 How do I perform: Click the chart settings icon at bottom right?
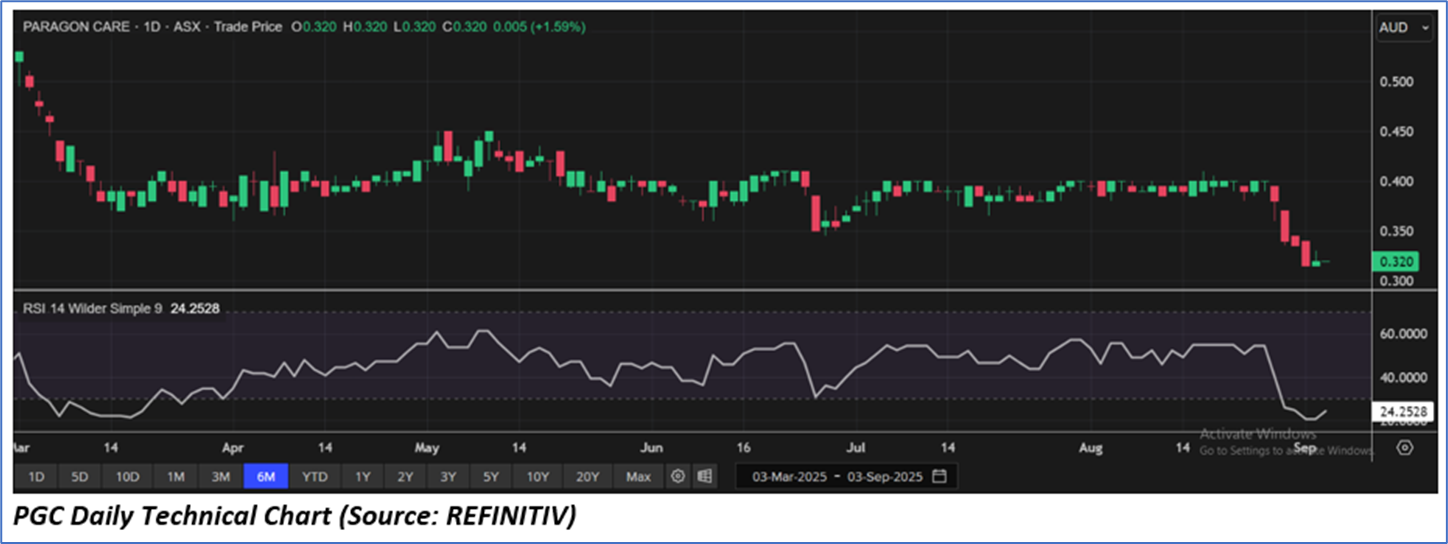click(1405, 448)
